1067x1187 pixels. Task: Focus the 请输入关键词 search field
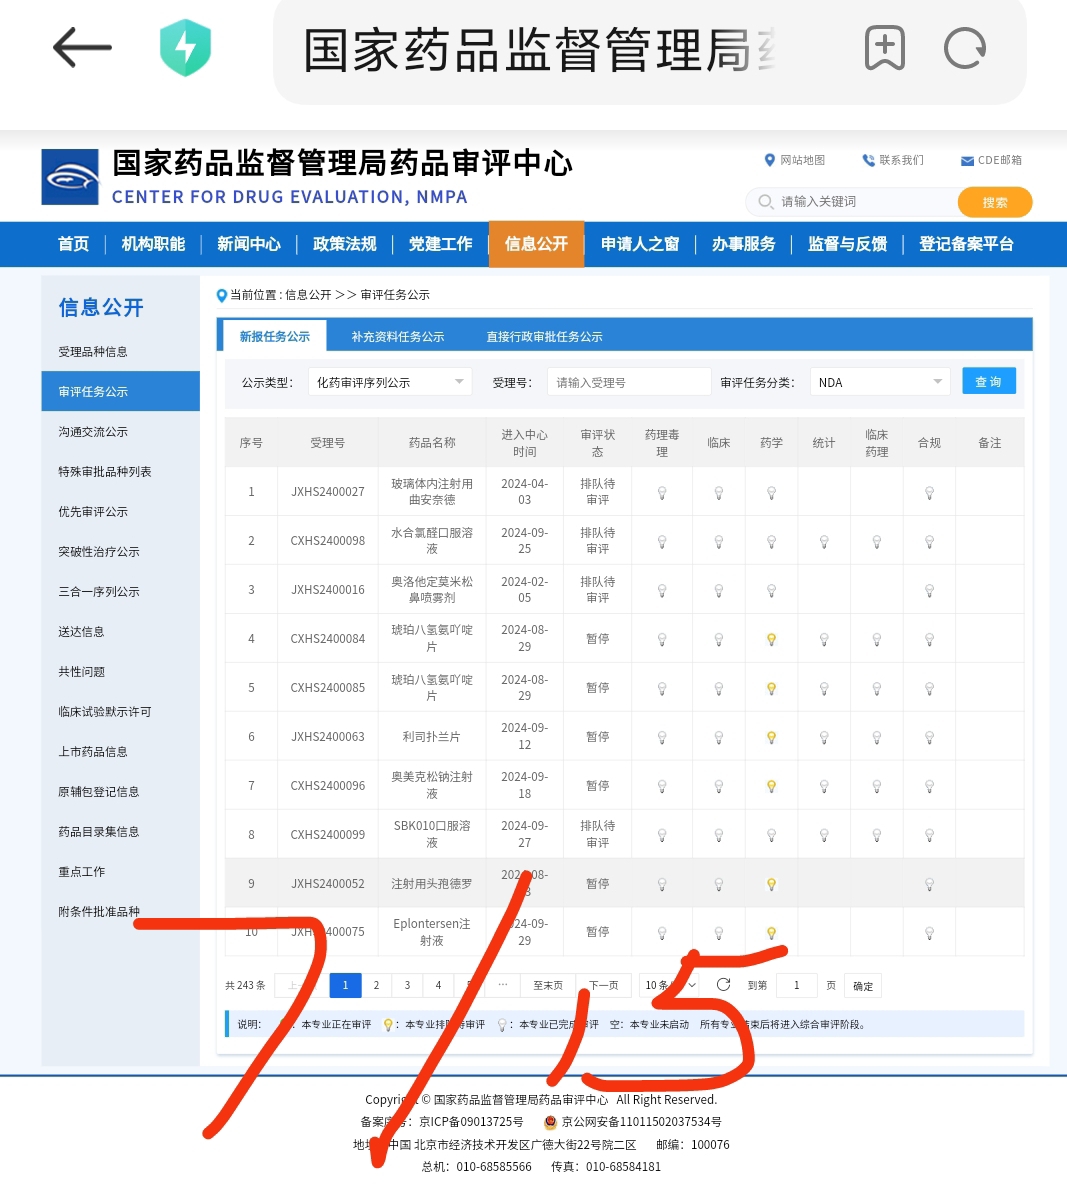pyautogui.click(x=852, y=202)
